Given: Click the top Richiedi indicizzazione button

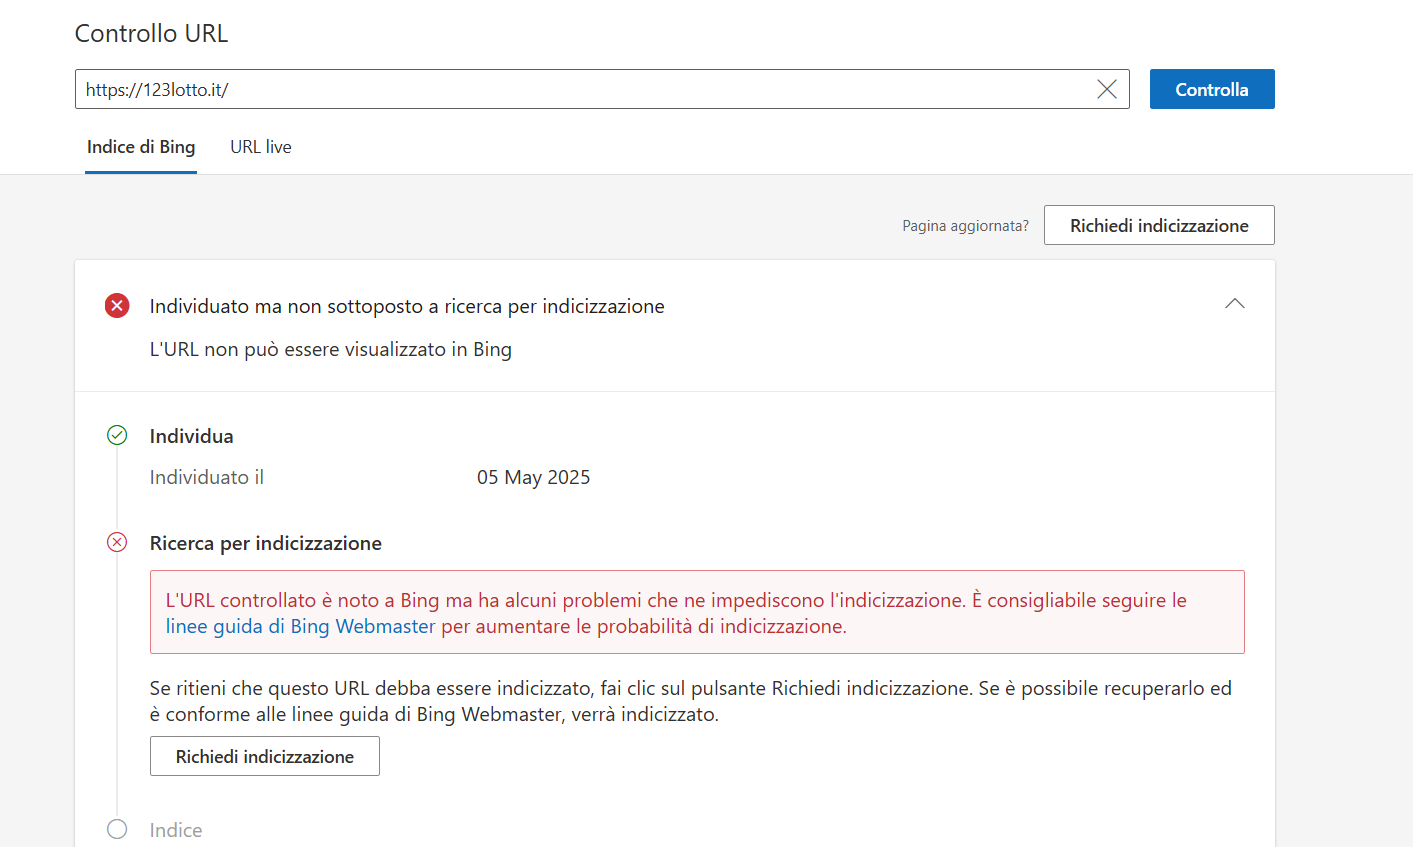Looking at the screenshot, I should click(1158, 225).
